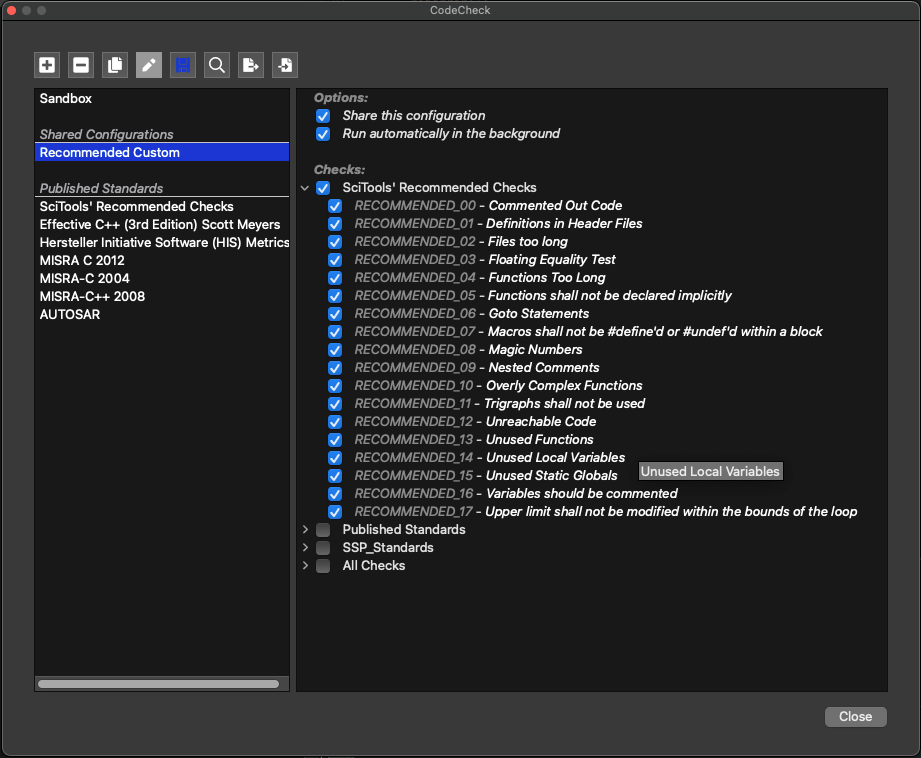This screenshot has width=921, height=758.
Task: Click RECOMMENDED_10 Overly Complex Functions text
Action: click(498, 386)
